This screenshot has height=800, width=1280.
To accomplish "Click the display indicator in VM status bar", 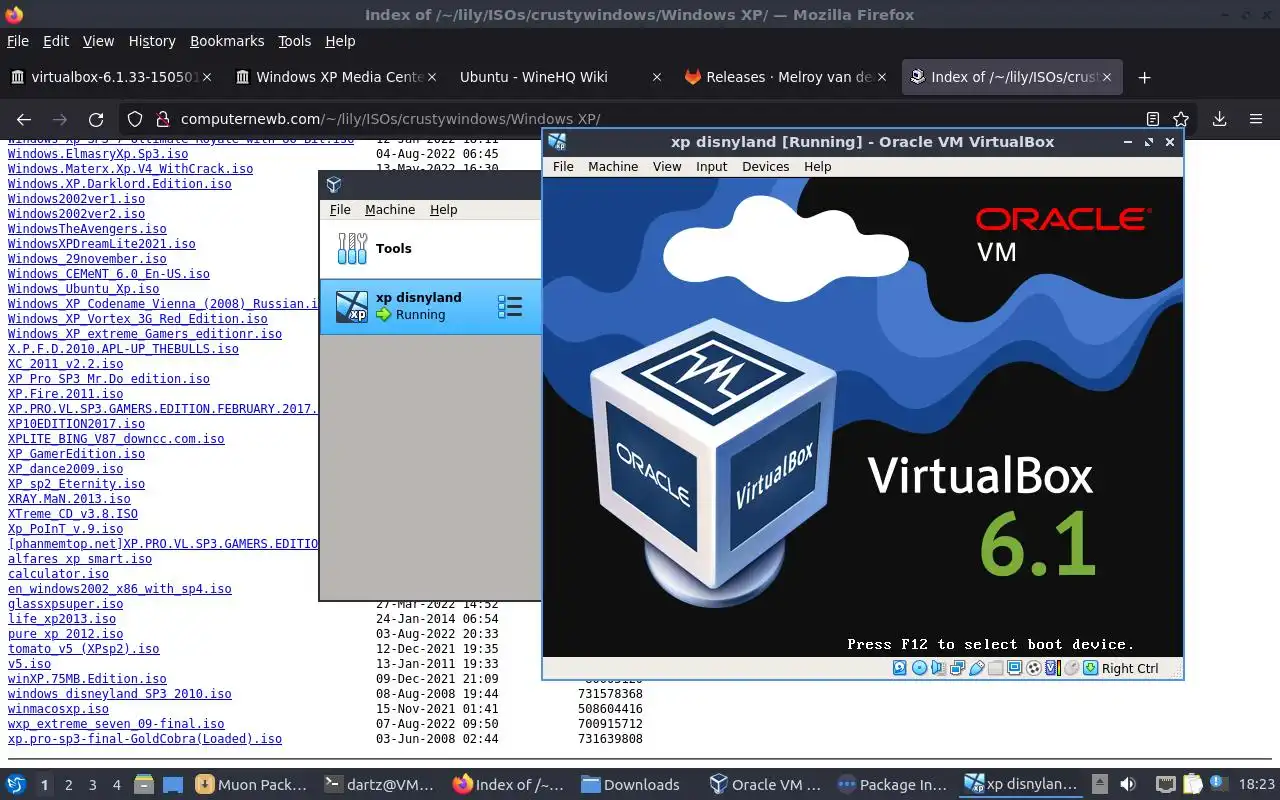I will (x=1014, y=668).
